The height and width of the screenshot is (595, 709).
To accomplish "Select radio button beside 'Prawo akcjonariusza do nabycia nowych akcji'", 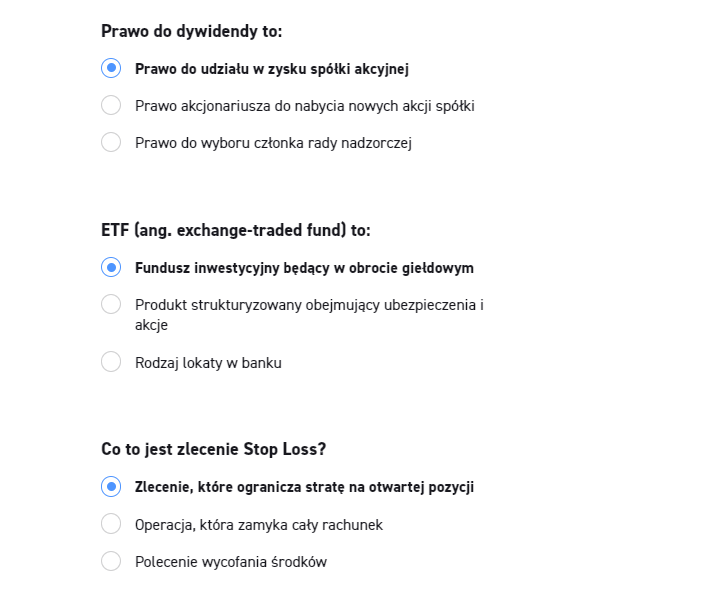I will click(x=111, y=105).
